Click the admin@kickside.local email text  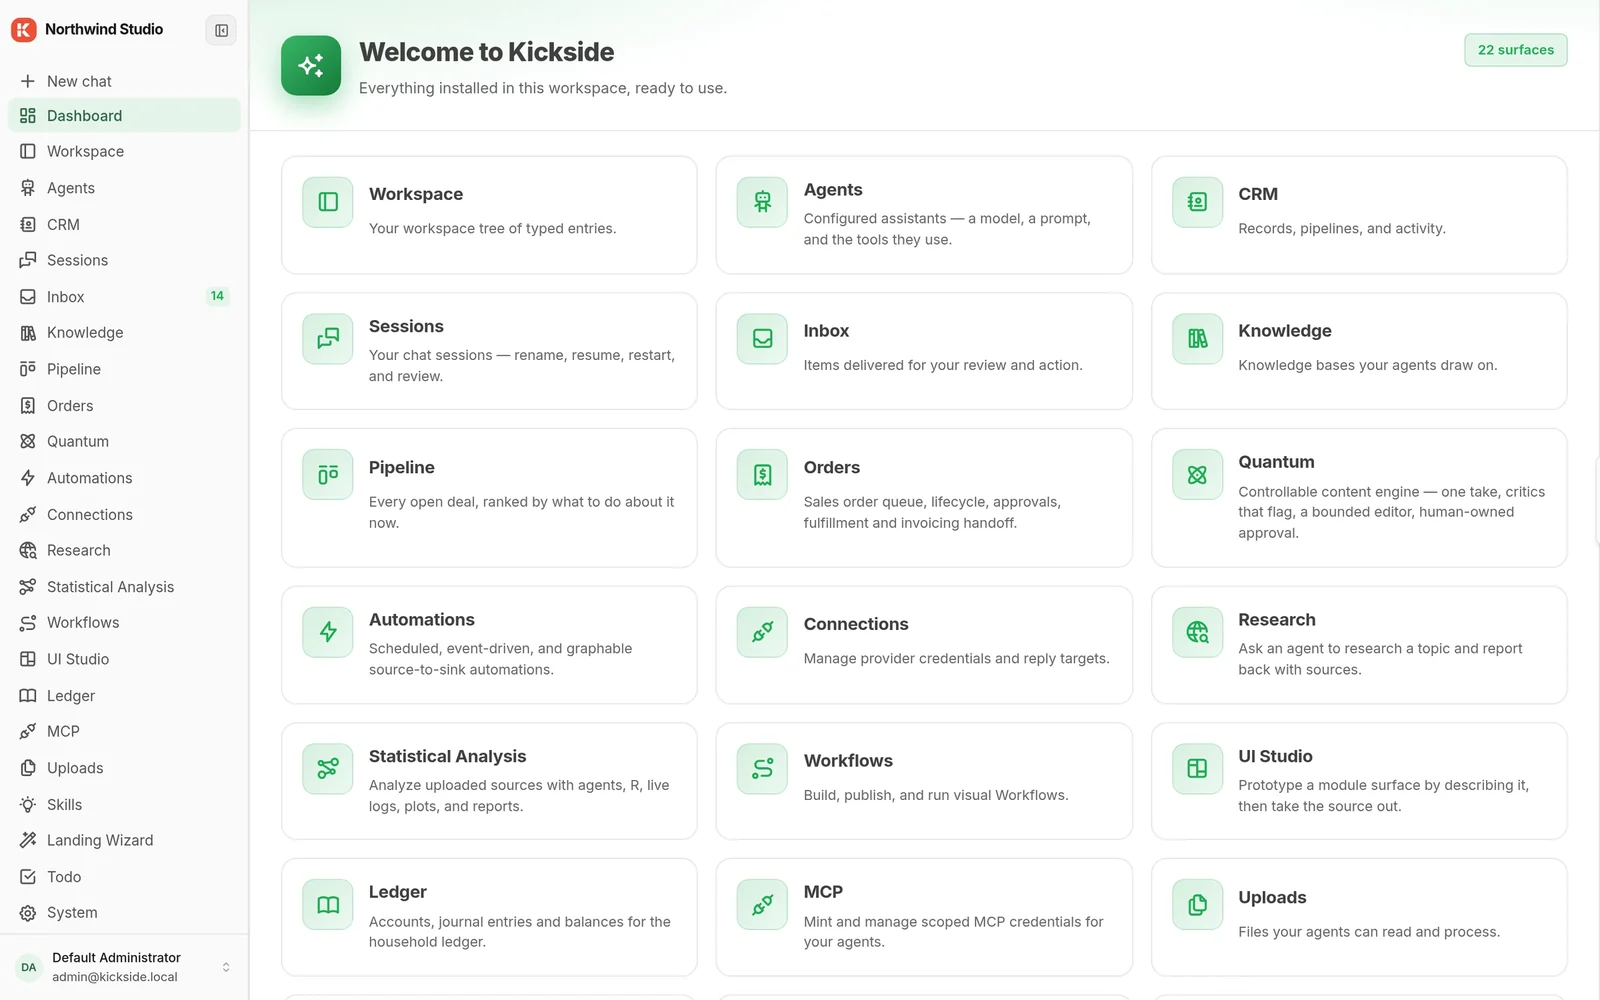[115, 977]
